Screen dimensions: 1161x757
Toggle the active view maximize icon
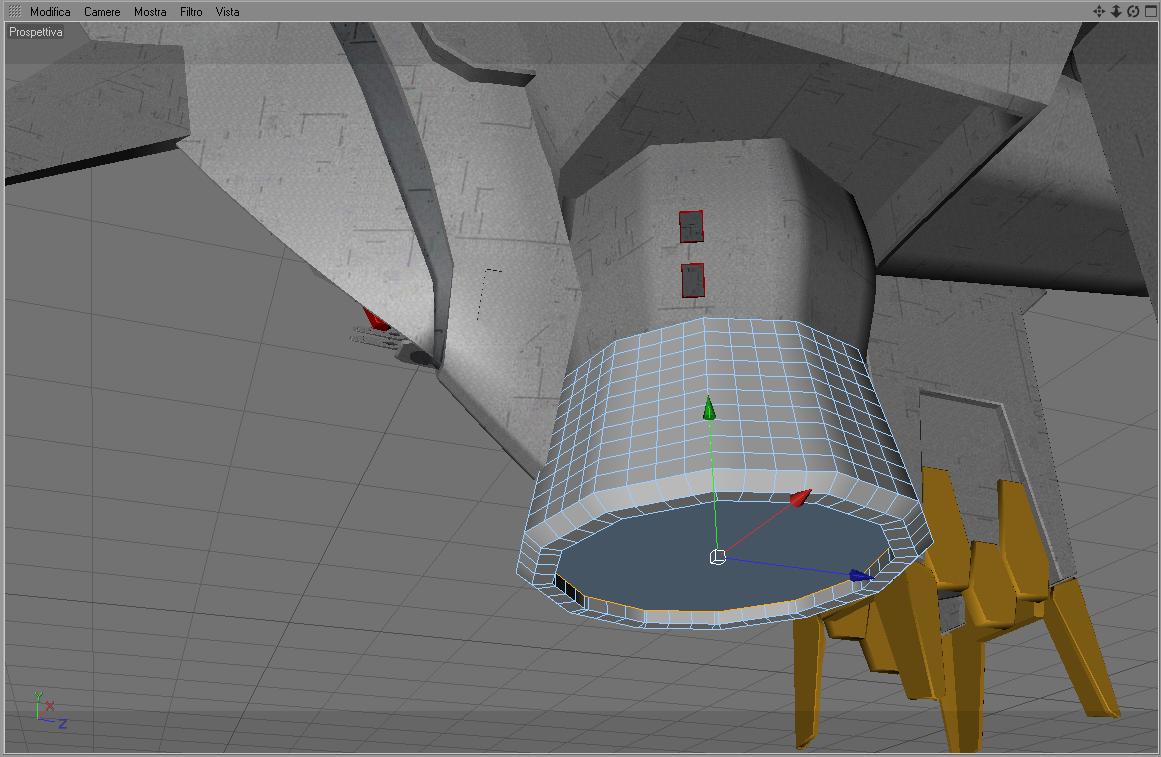tap(1151, 11)
